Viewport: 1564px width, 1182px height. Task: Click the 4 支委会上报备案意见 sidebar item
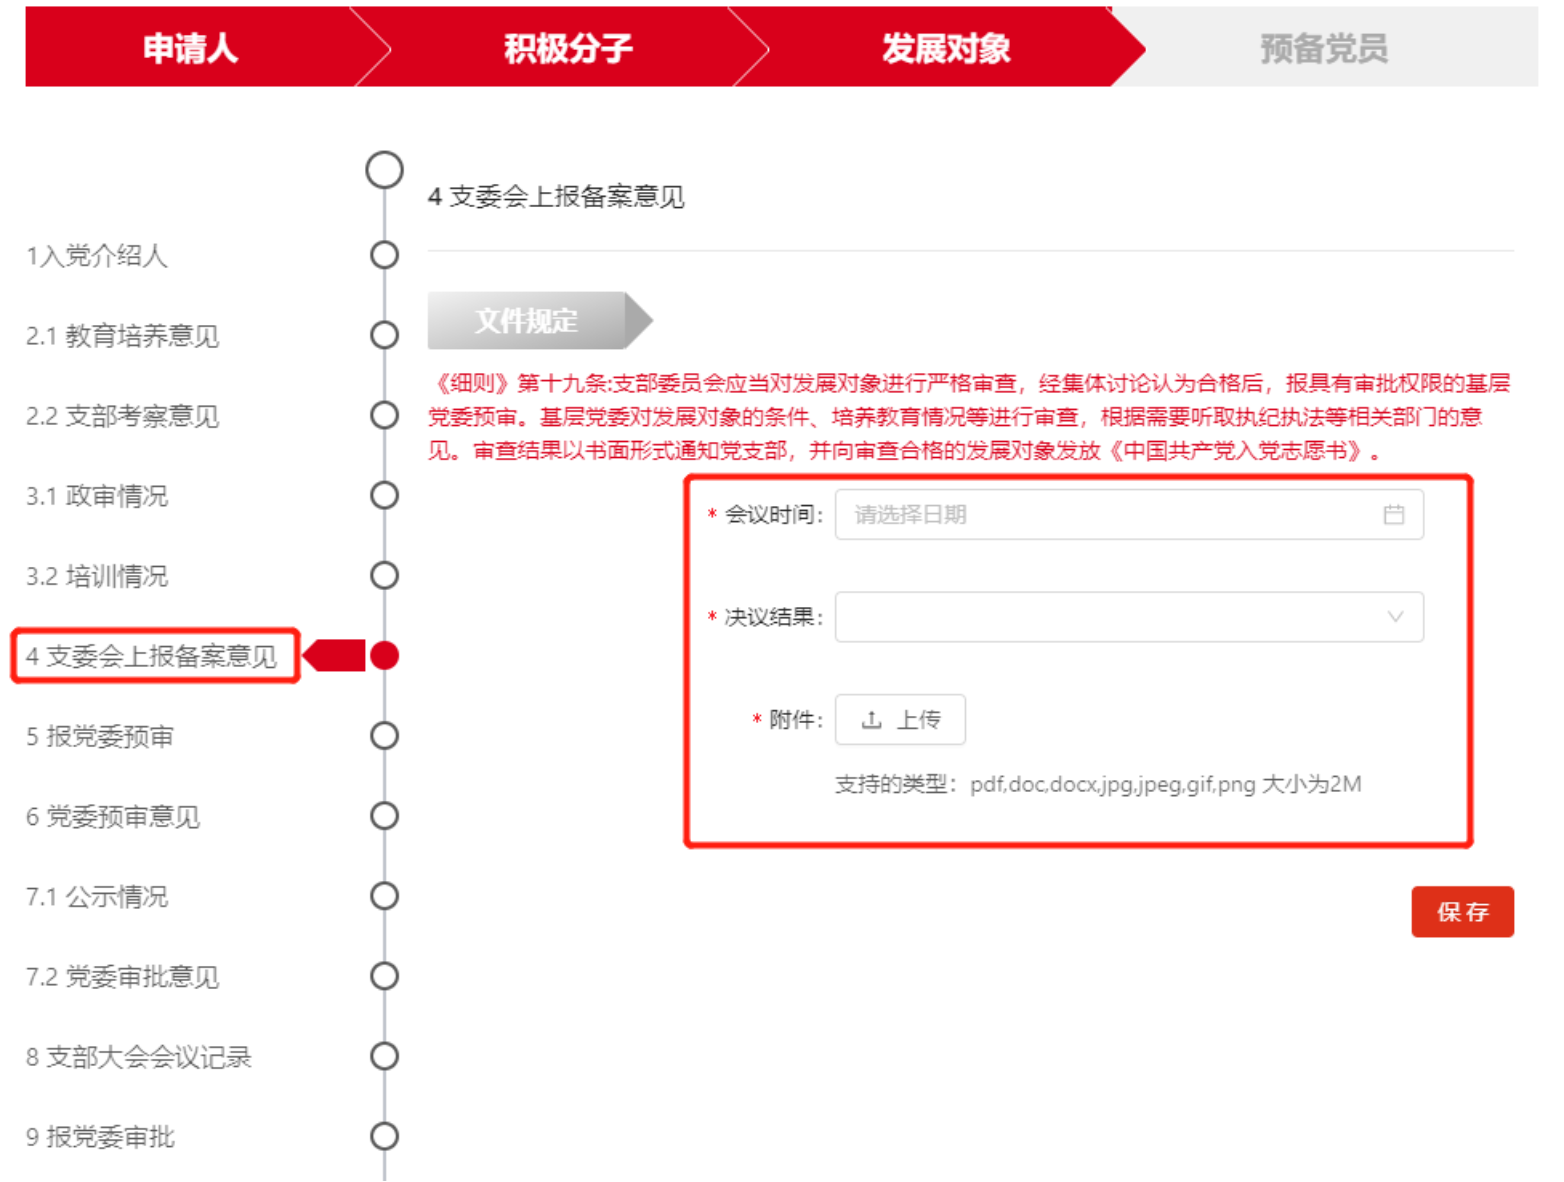(152, 657)
